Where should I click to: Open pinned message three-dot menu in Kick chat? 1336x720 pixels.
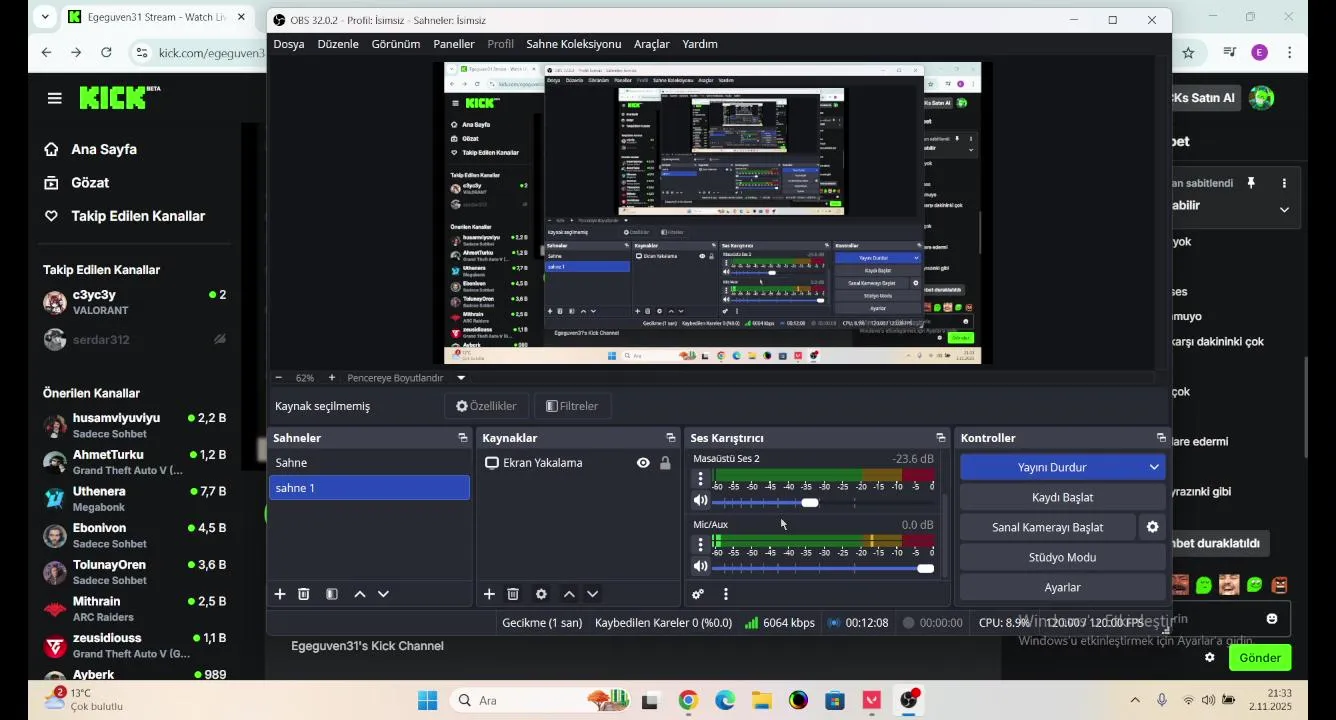point(1284,183)
